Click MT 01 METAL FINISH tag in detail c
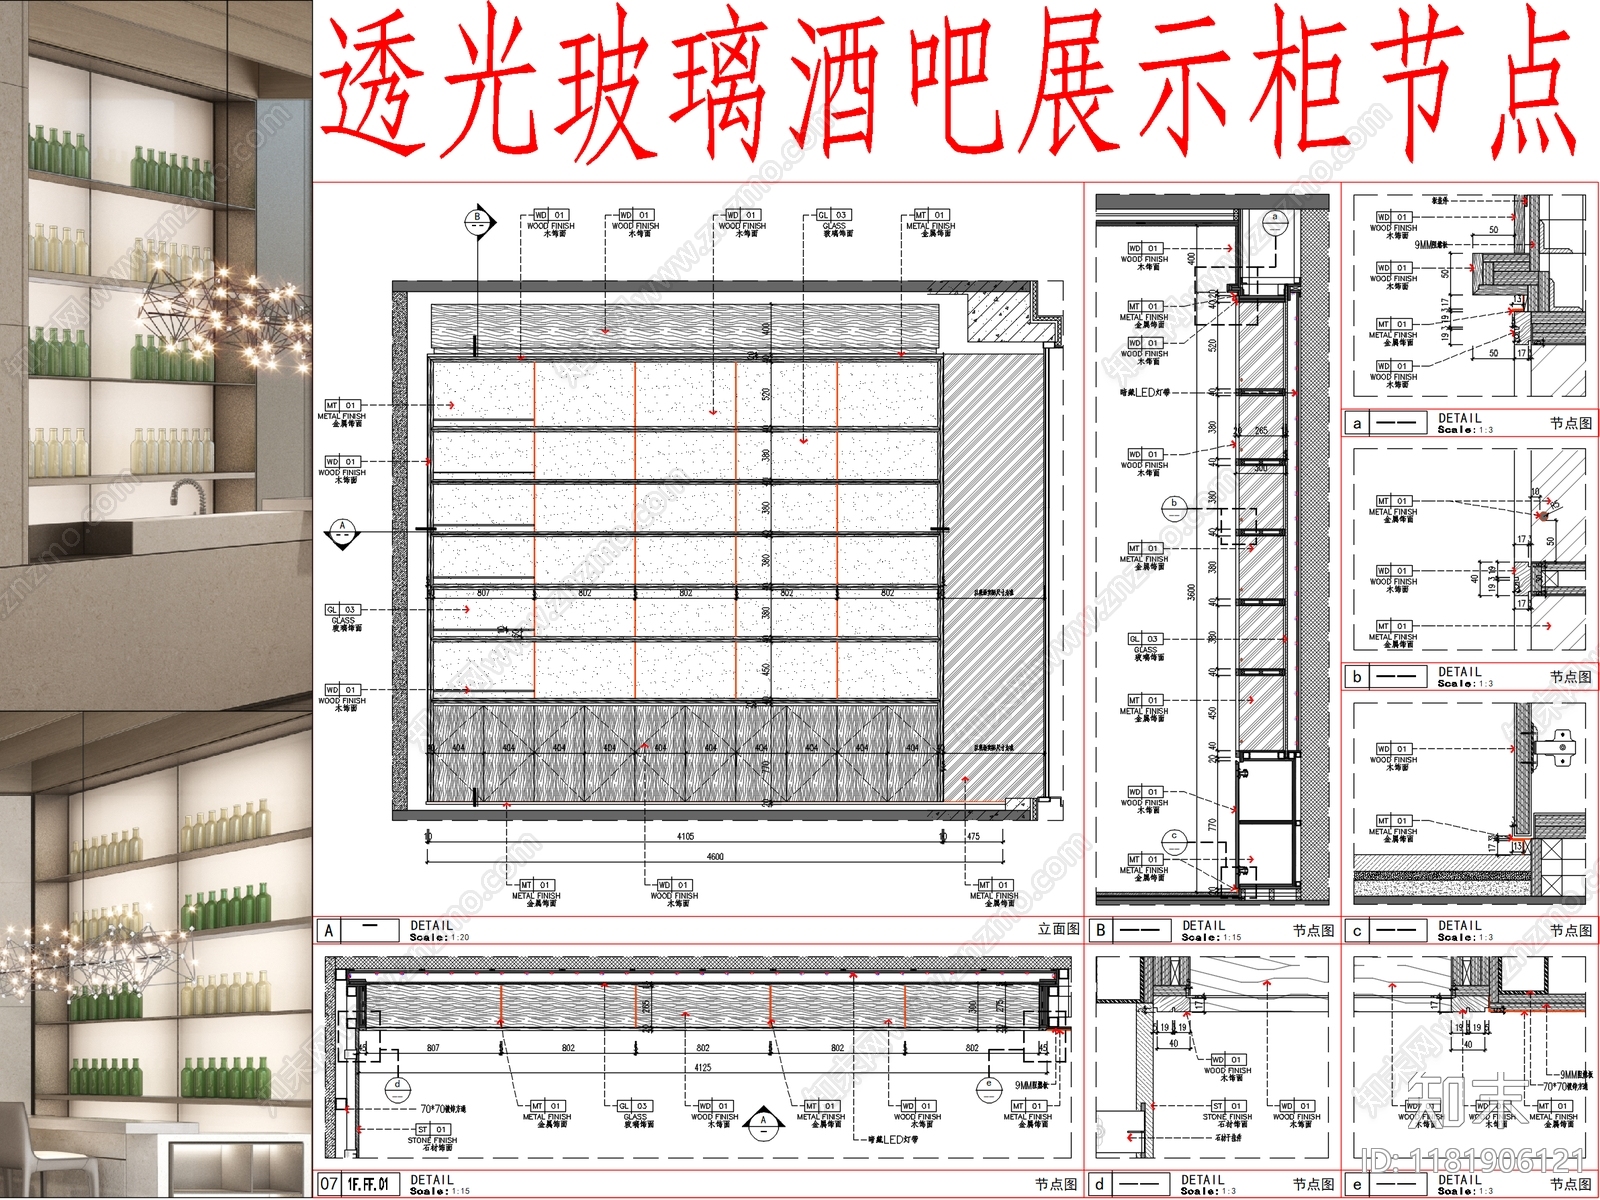1600x1200 pixels. click(1393, 829)
